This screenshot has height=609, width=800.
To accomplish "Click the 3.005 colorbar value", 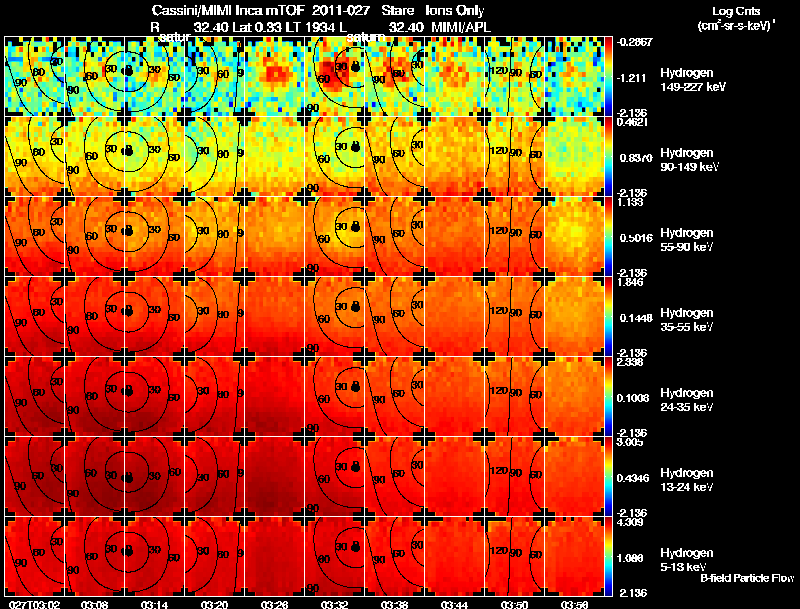I will click(x=631, y=442).
